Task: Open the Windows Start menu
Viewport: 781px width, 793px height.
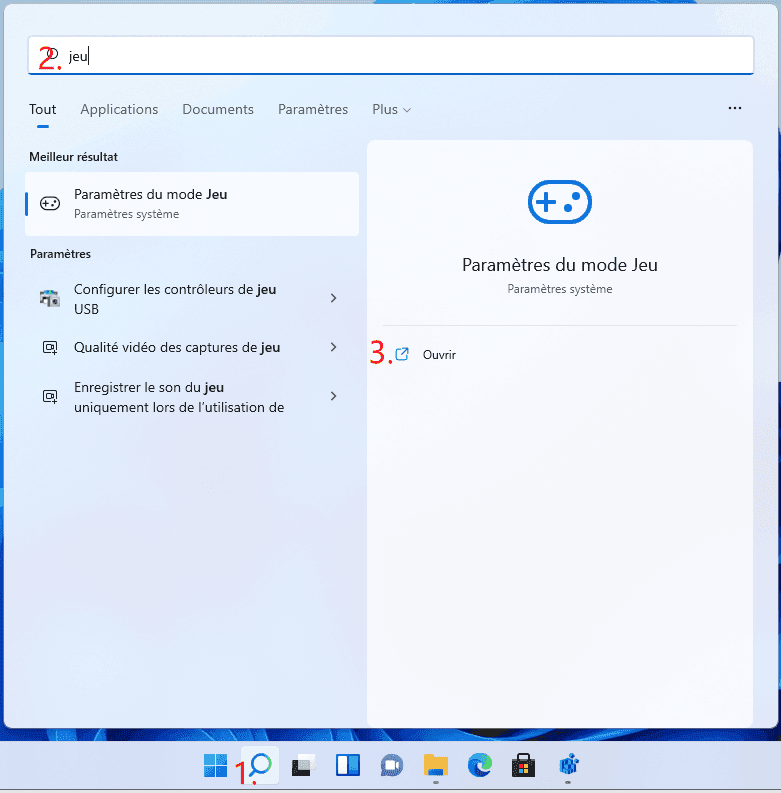Action: pyautogui.click(x=215, y=765)
